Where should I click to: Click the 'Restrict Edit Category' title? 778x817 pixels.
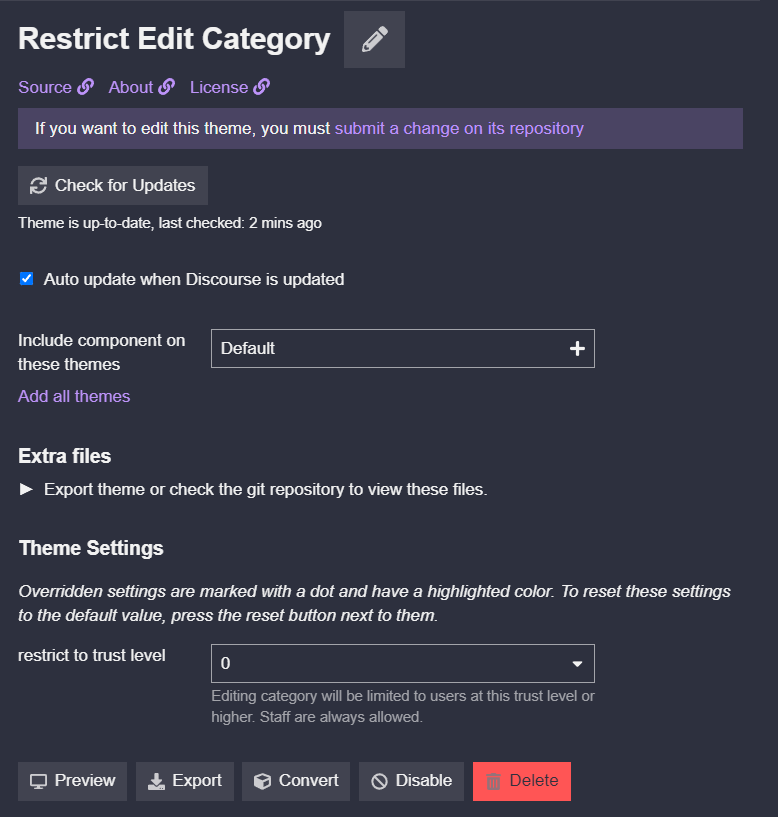[x=175, y=39]
